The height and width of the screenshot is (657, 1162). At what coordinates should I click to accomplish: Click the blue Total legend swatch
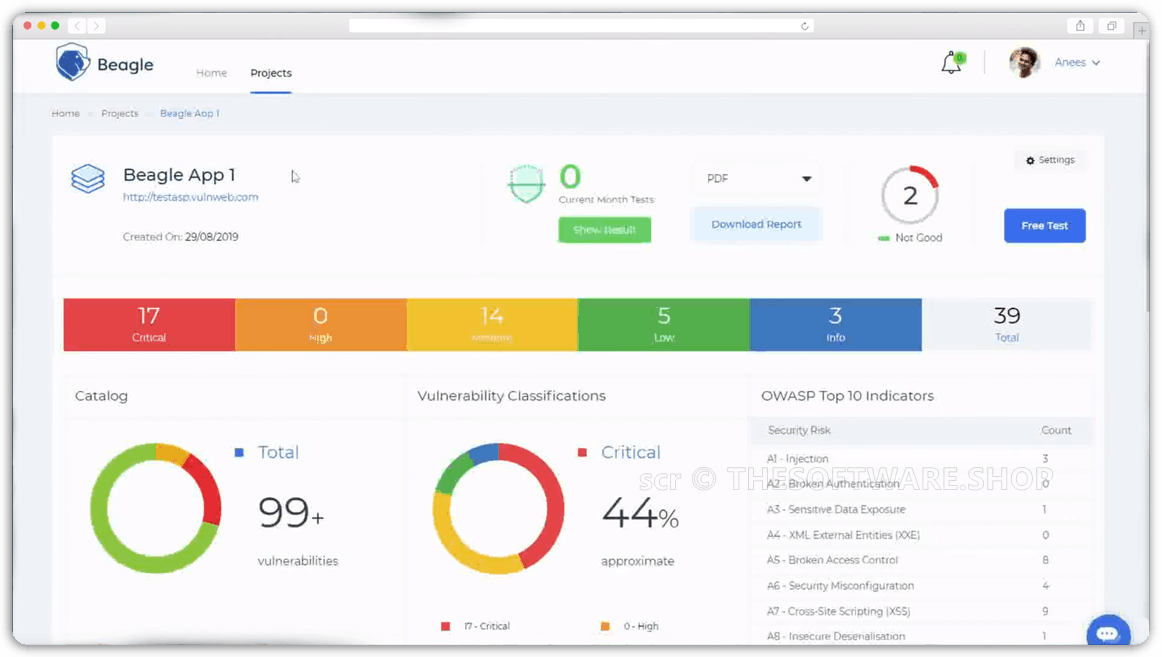click(x=239, y=452)
